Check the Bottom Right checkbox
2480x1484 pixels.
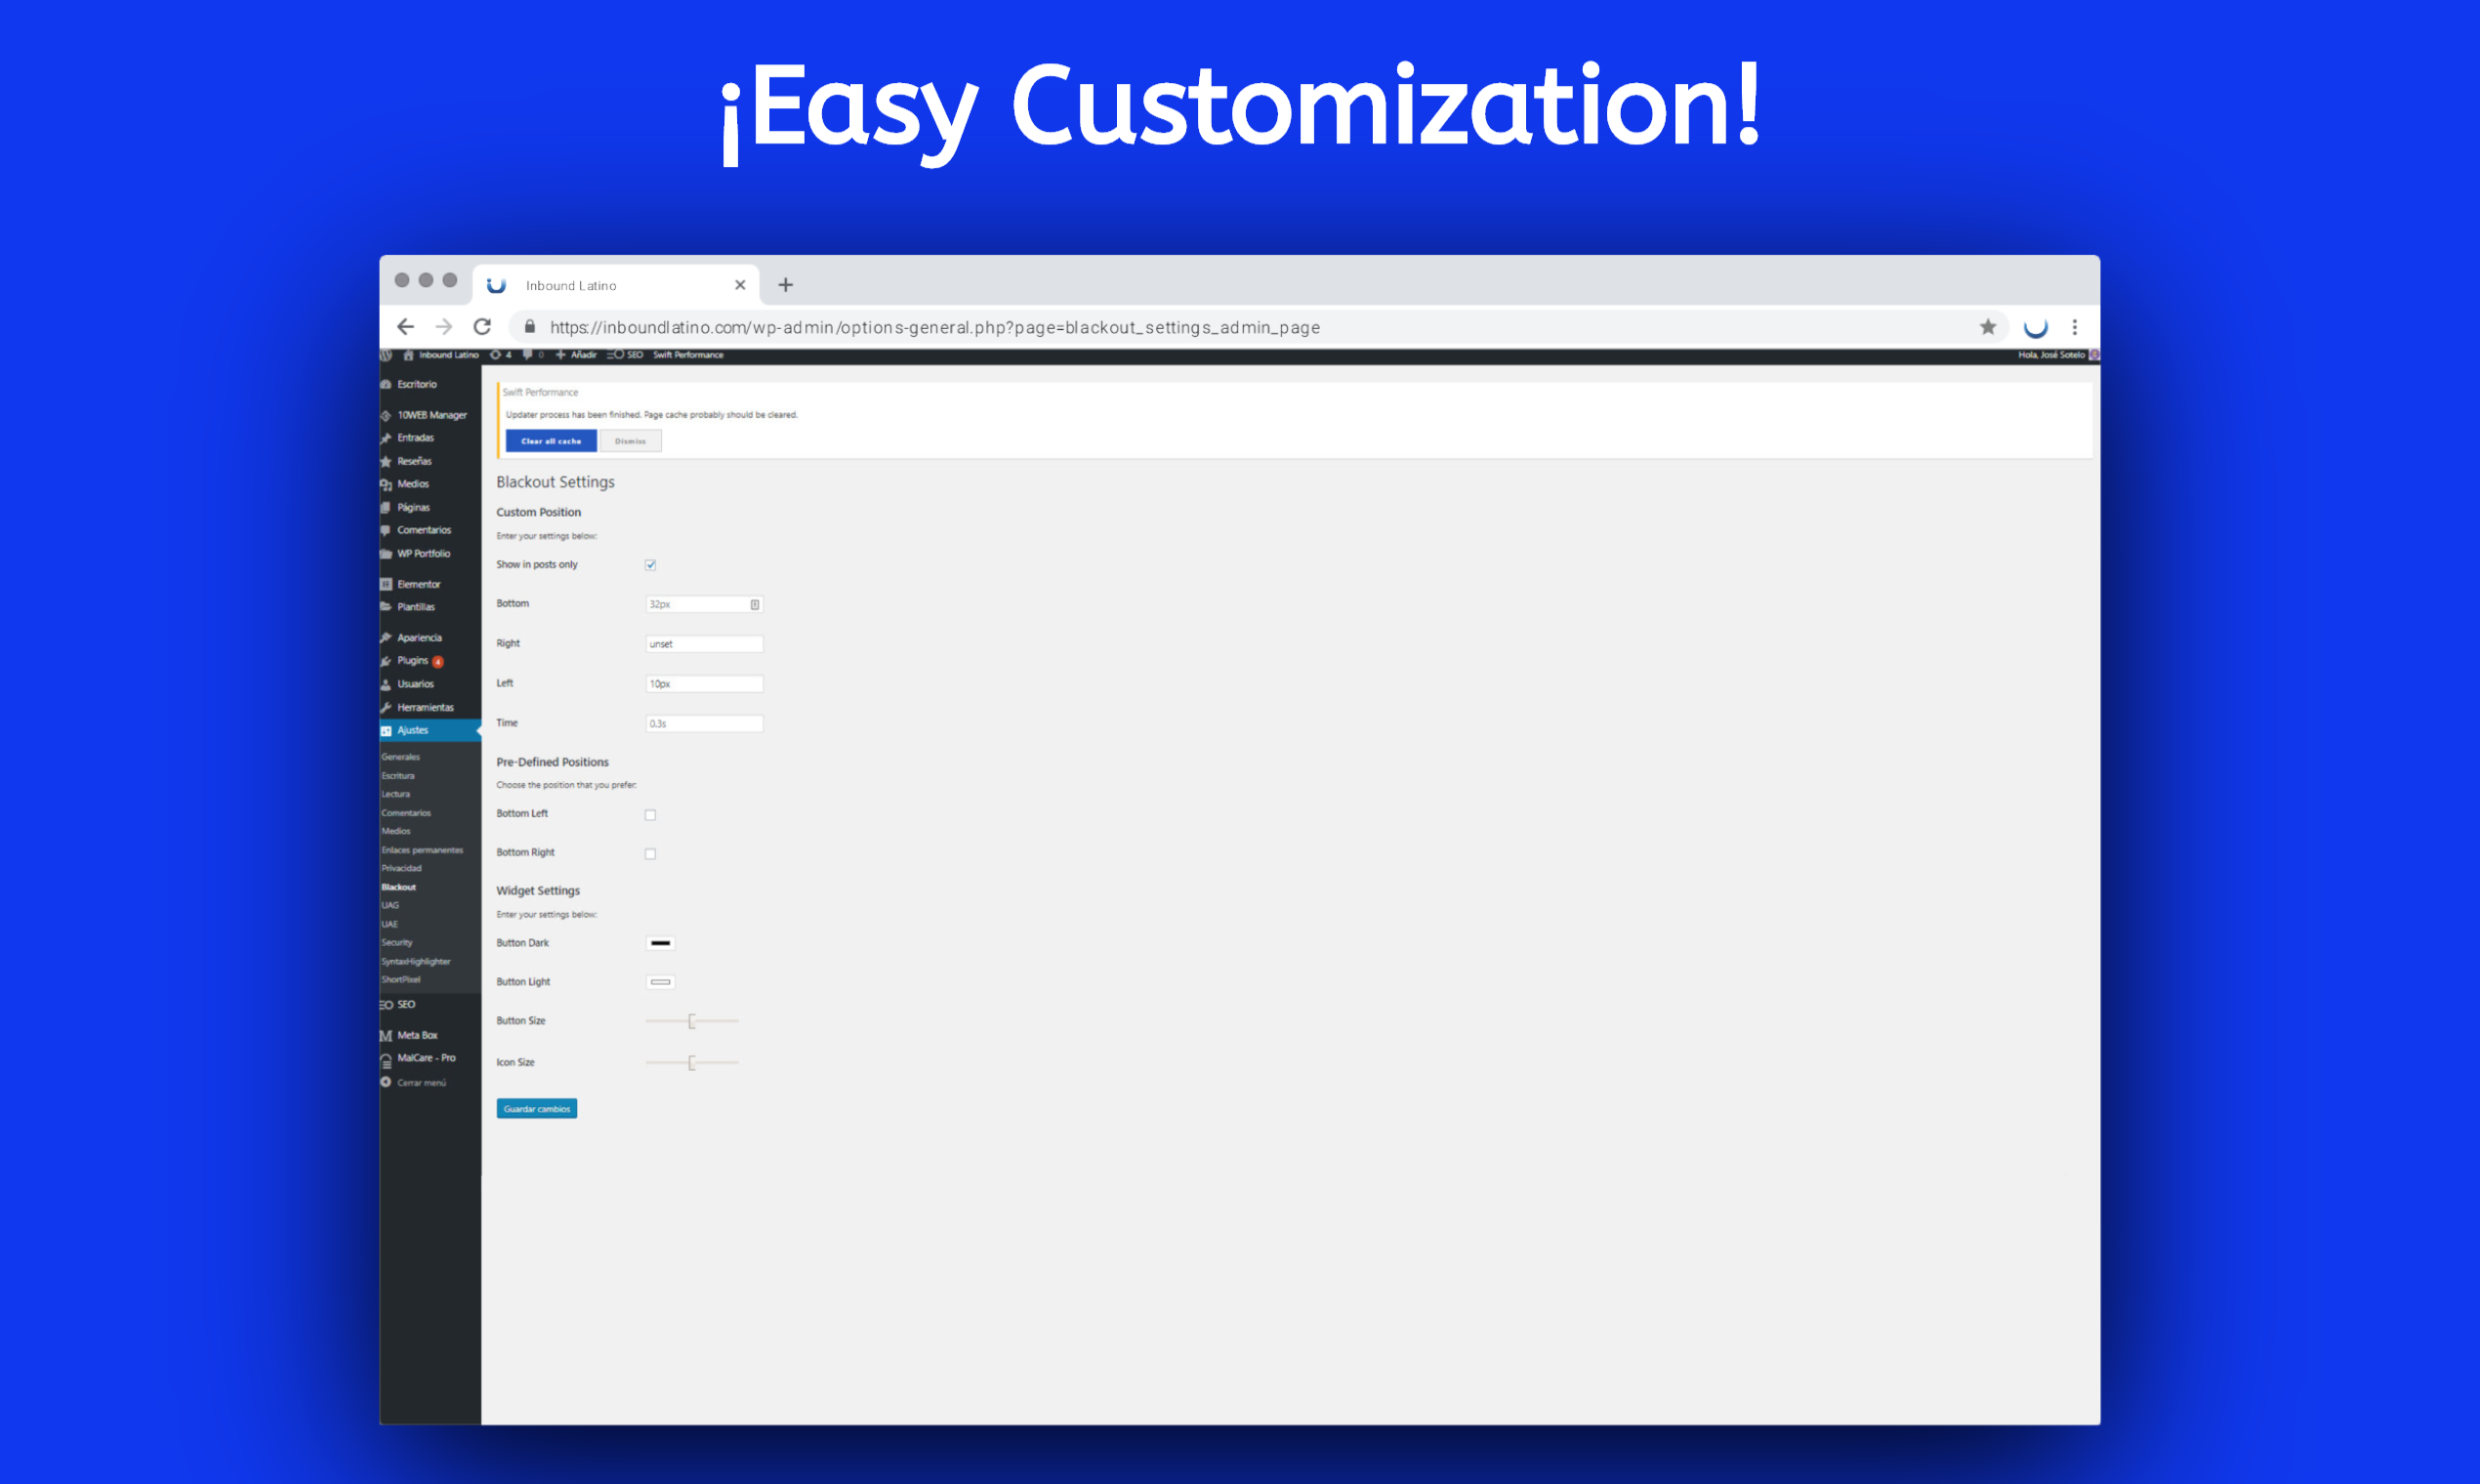[651, 854]
